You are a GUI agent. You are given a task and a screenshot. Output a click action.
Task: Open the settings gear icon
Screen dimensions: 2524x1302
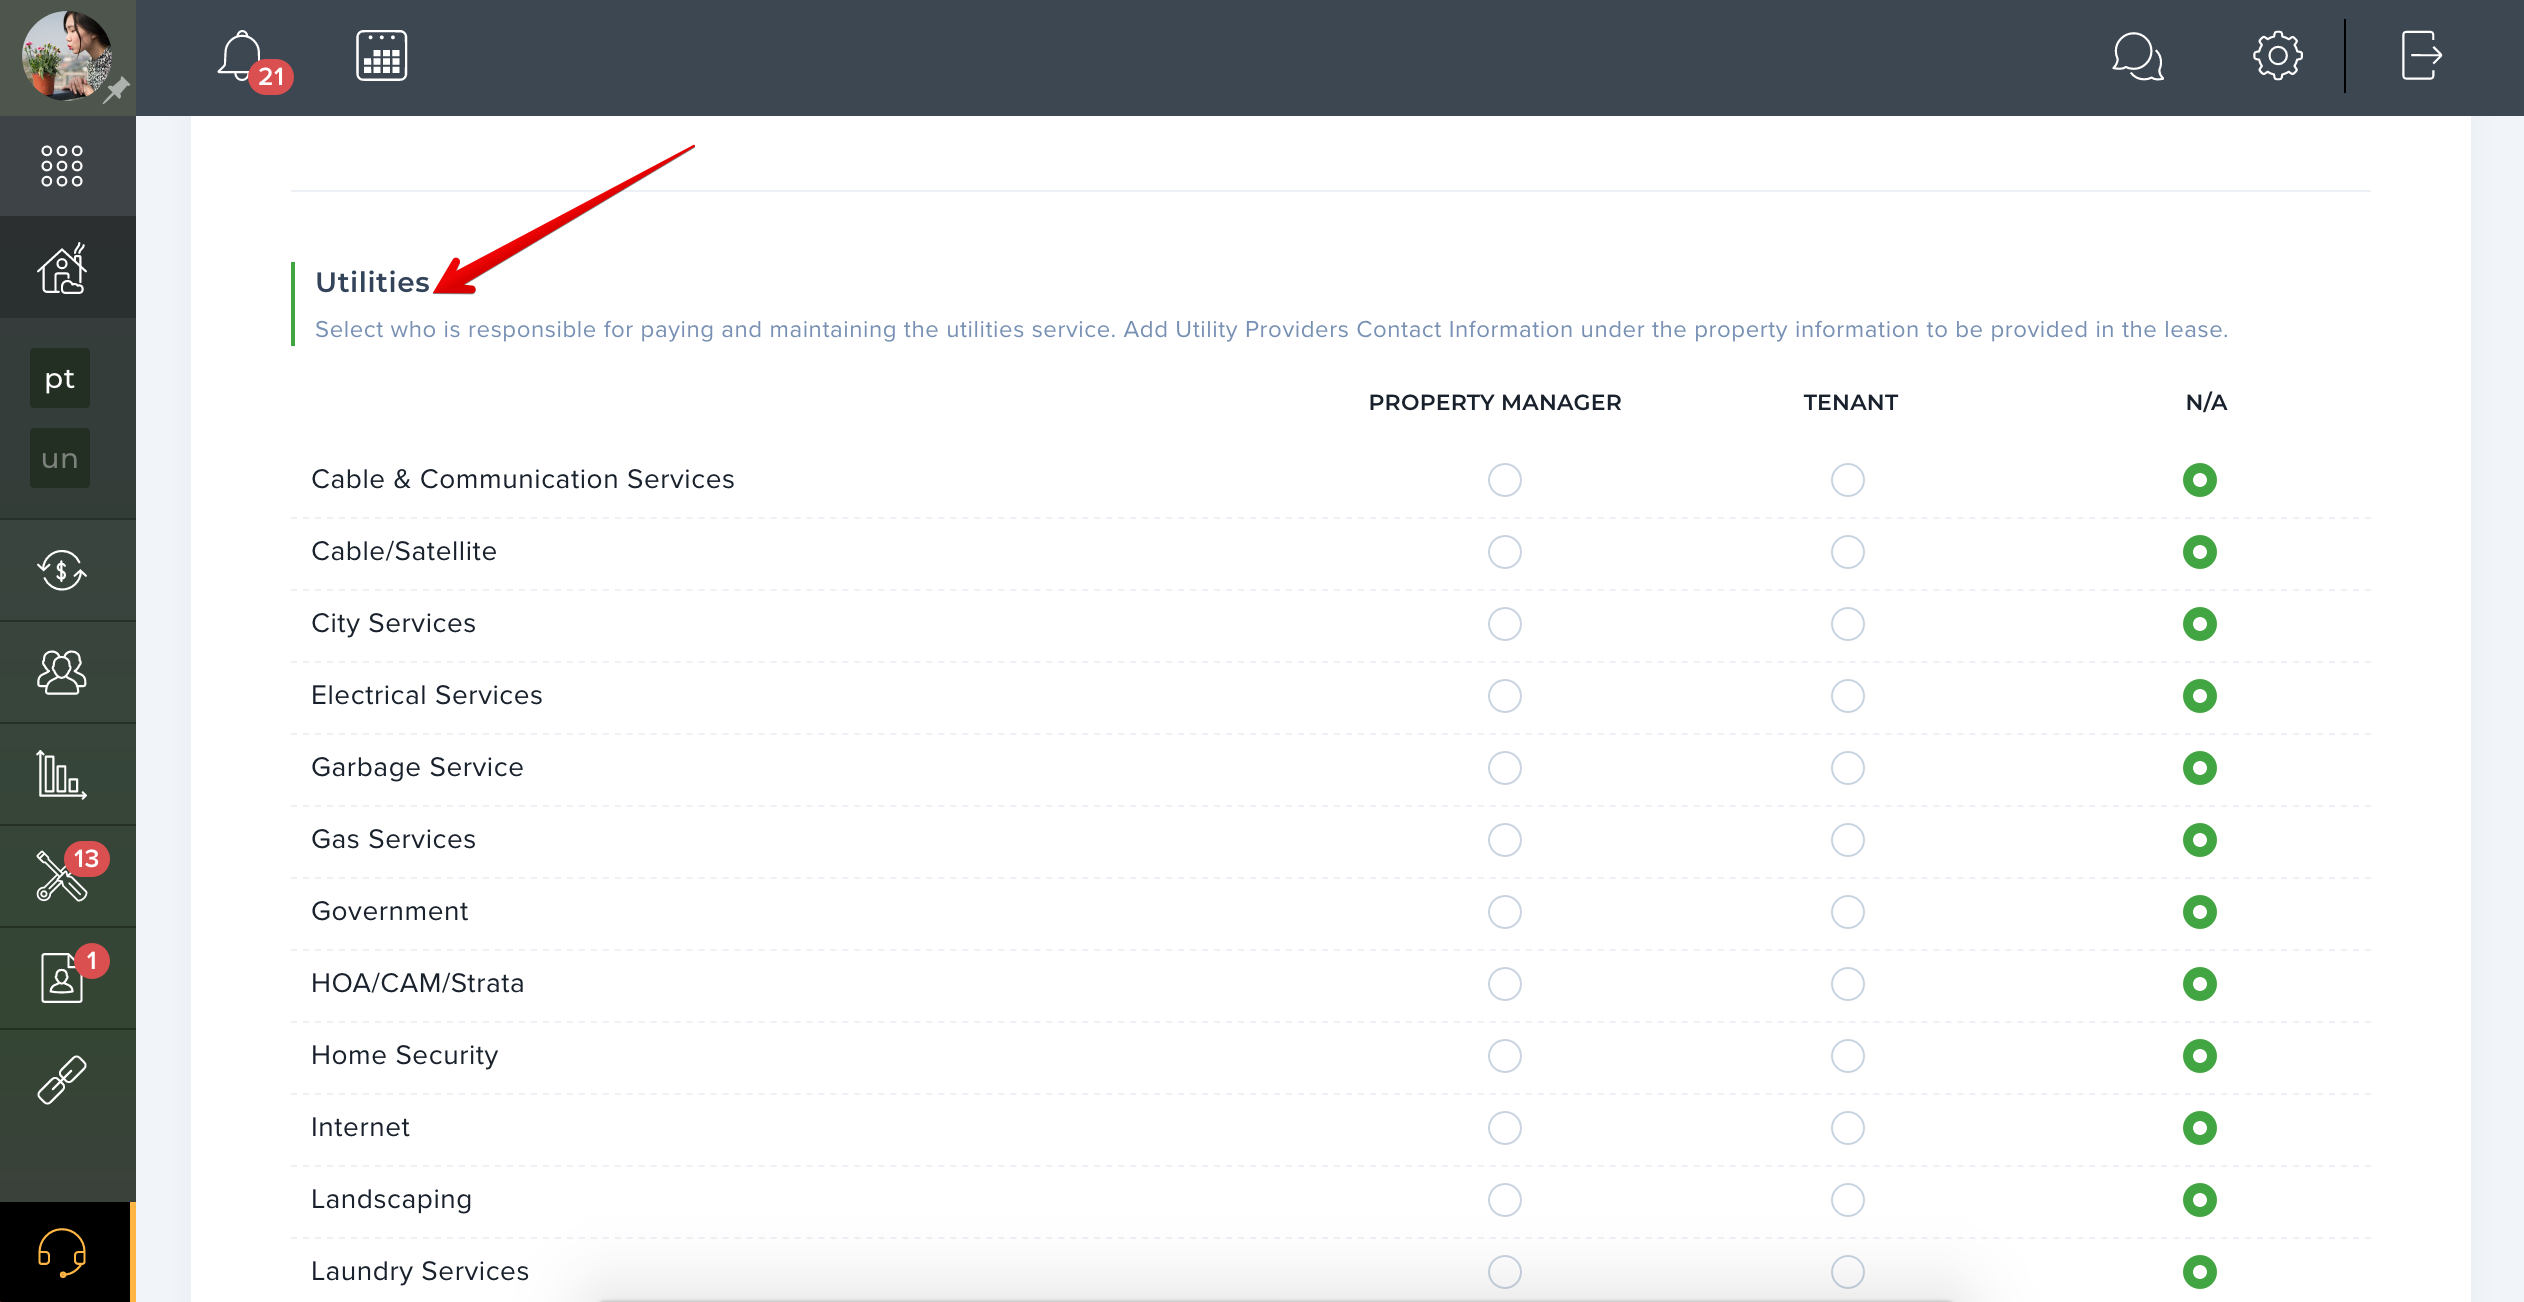(x=2277, y=56)
